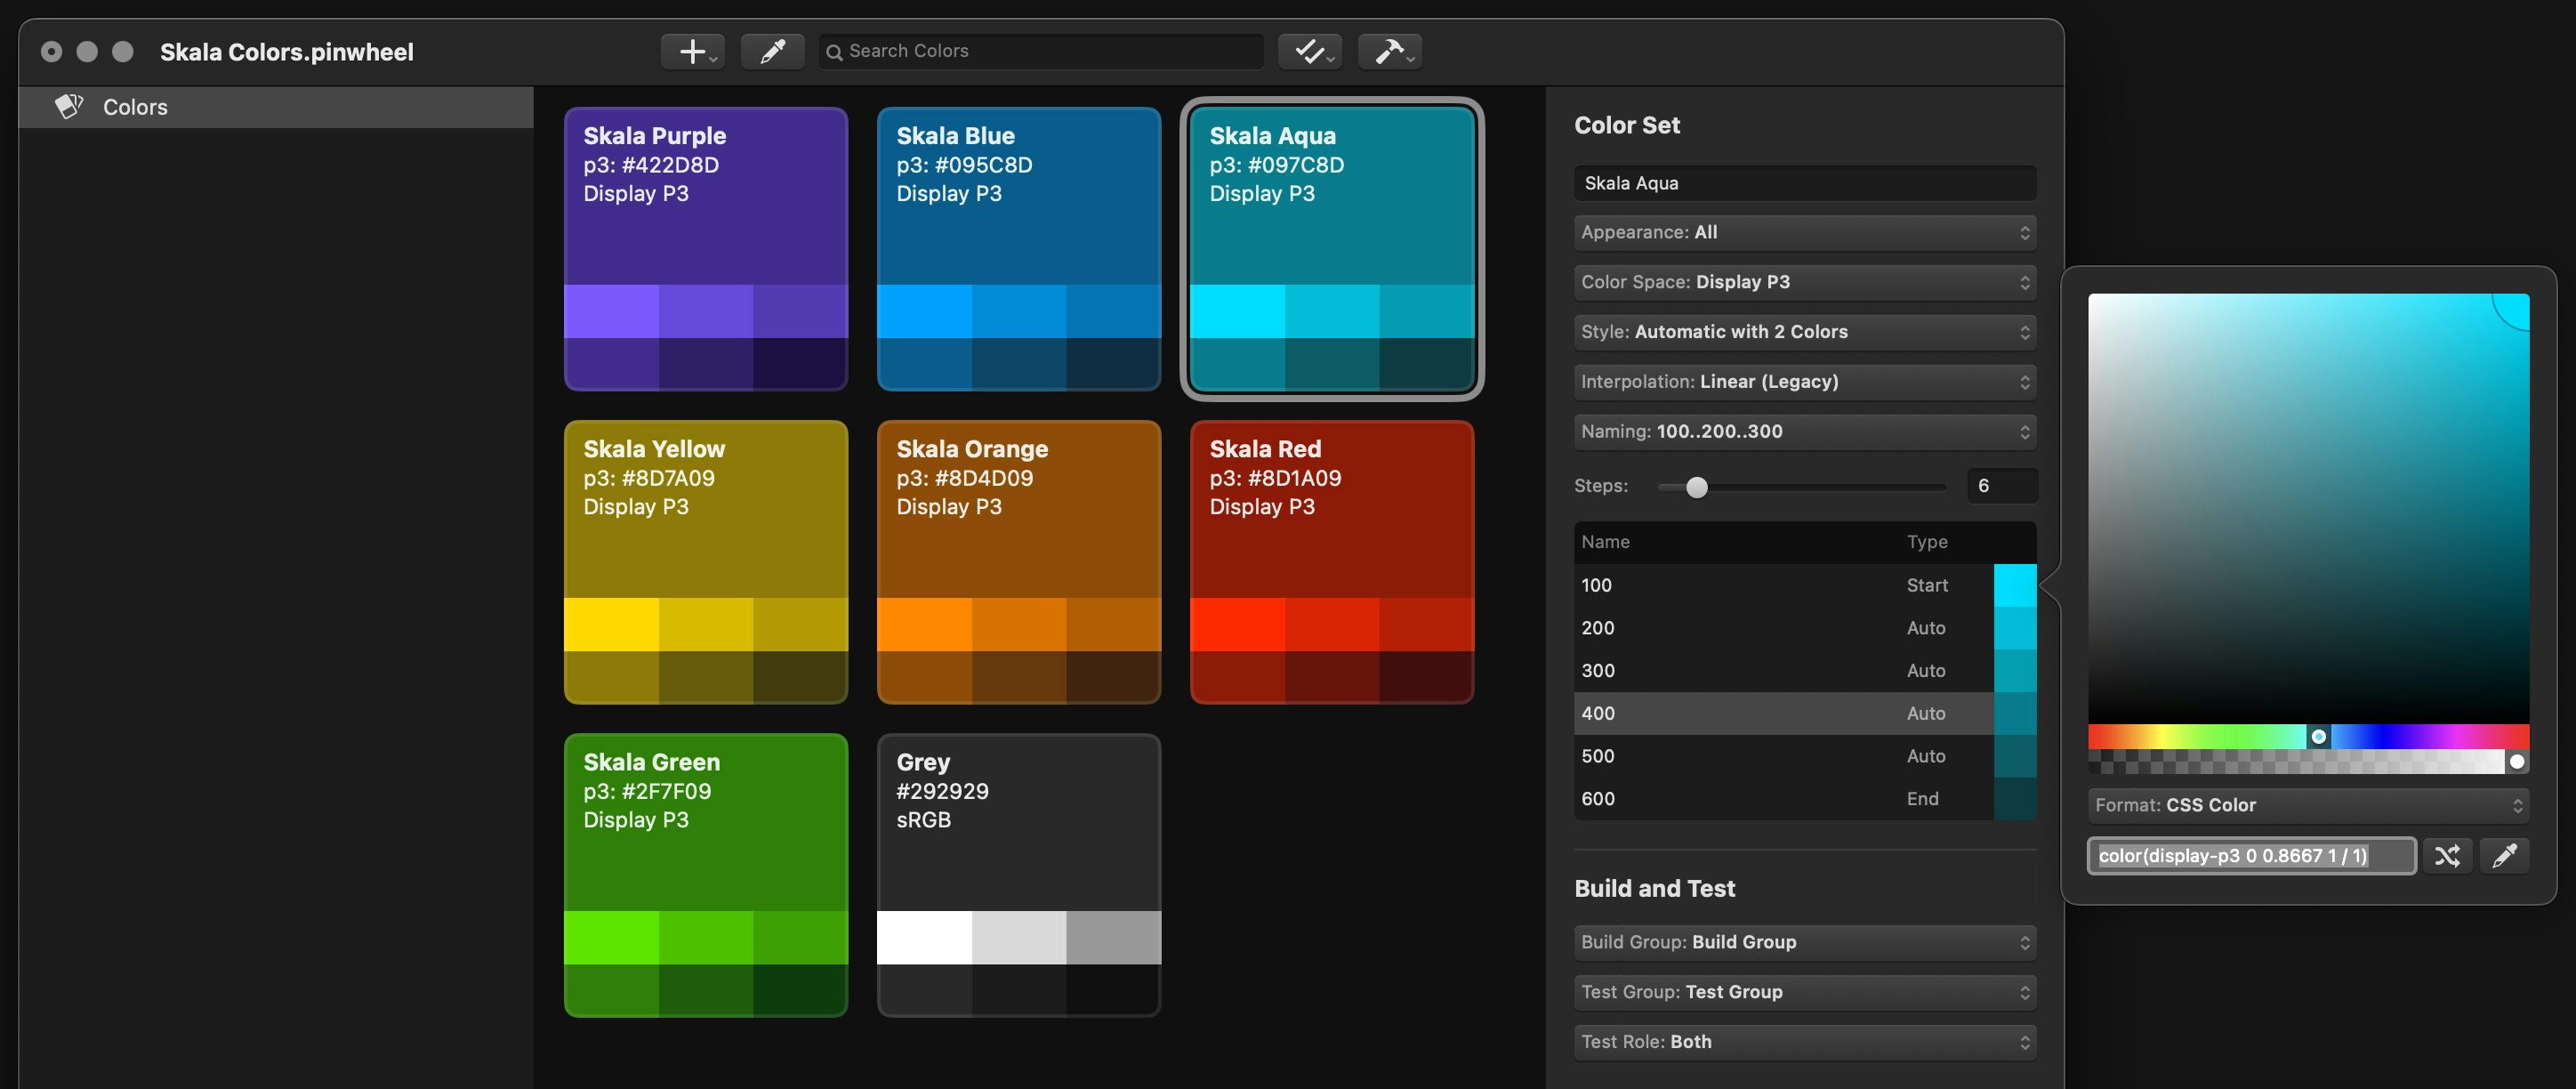Click the color swatch for step 200

click(x=2015, y=628)
